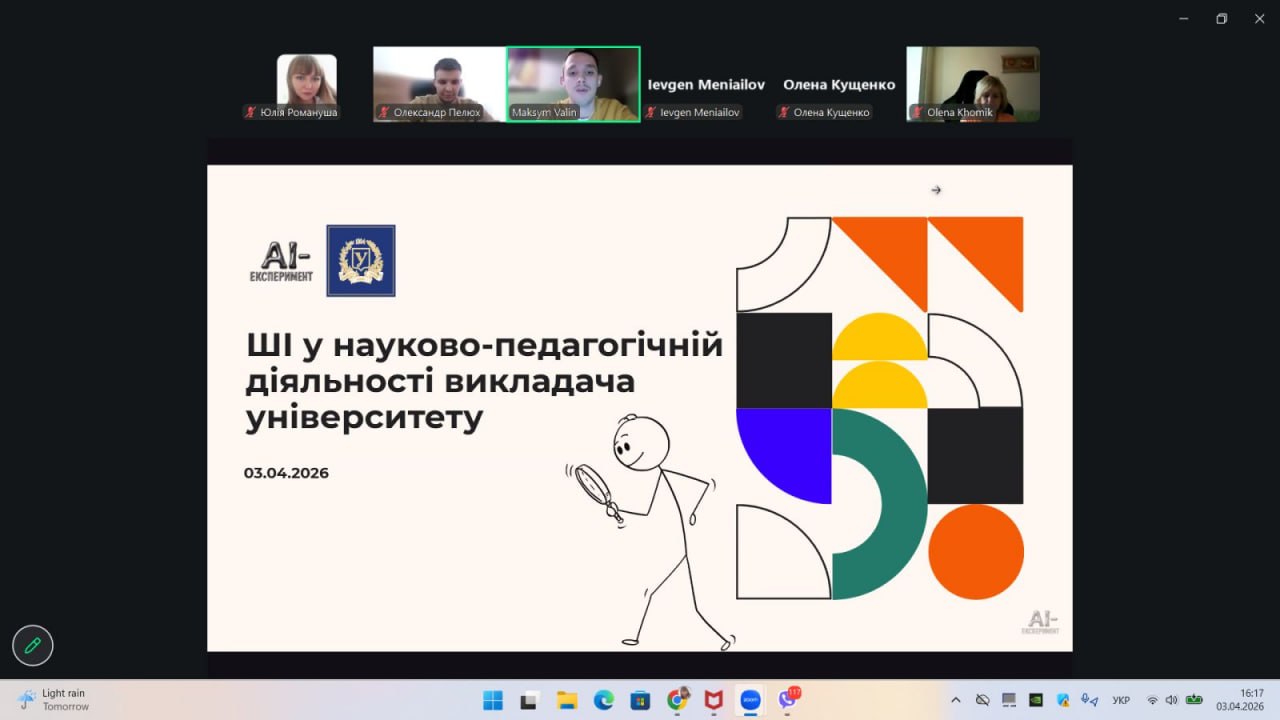Click Юлія Романуша's video tile

[x=306, y=84]
